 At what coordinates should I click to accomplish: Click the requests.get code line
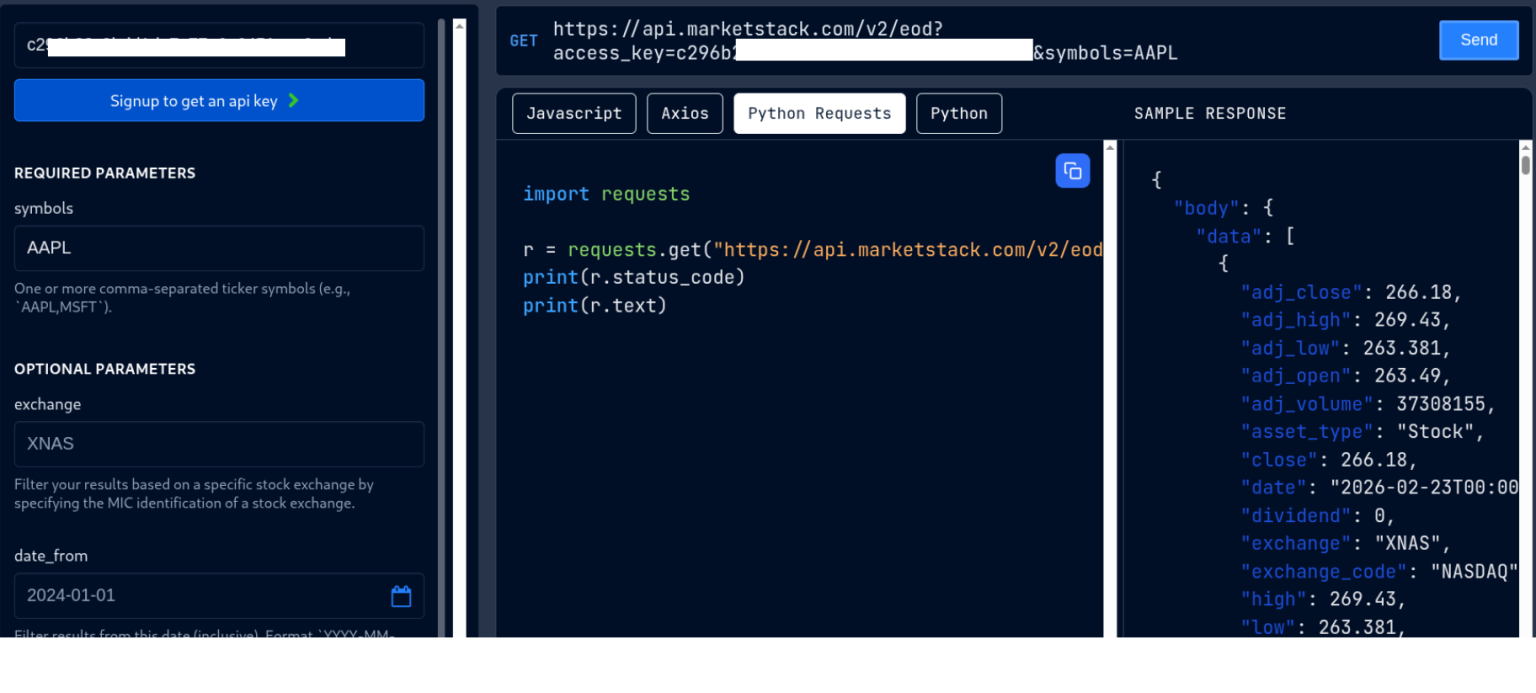tap(812, 250)
